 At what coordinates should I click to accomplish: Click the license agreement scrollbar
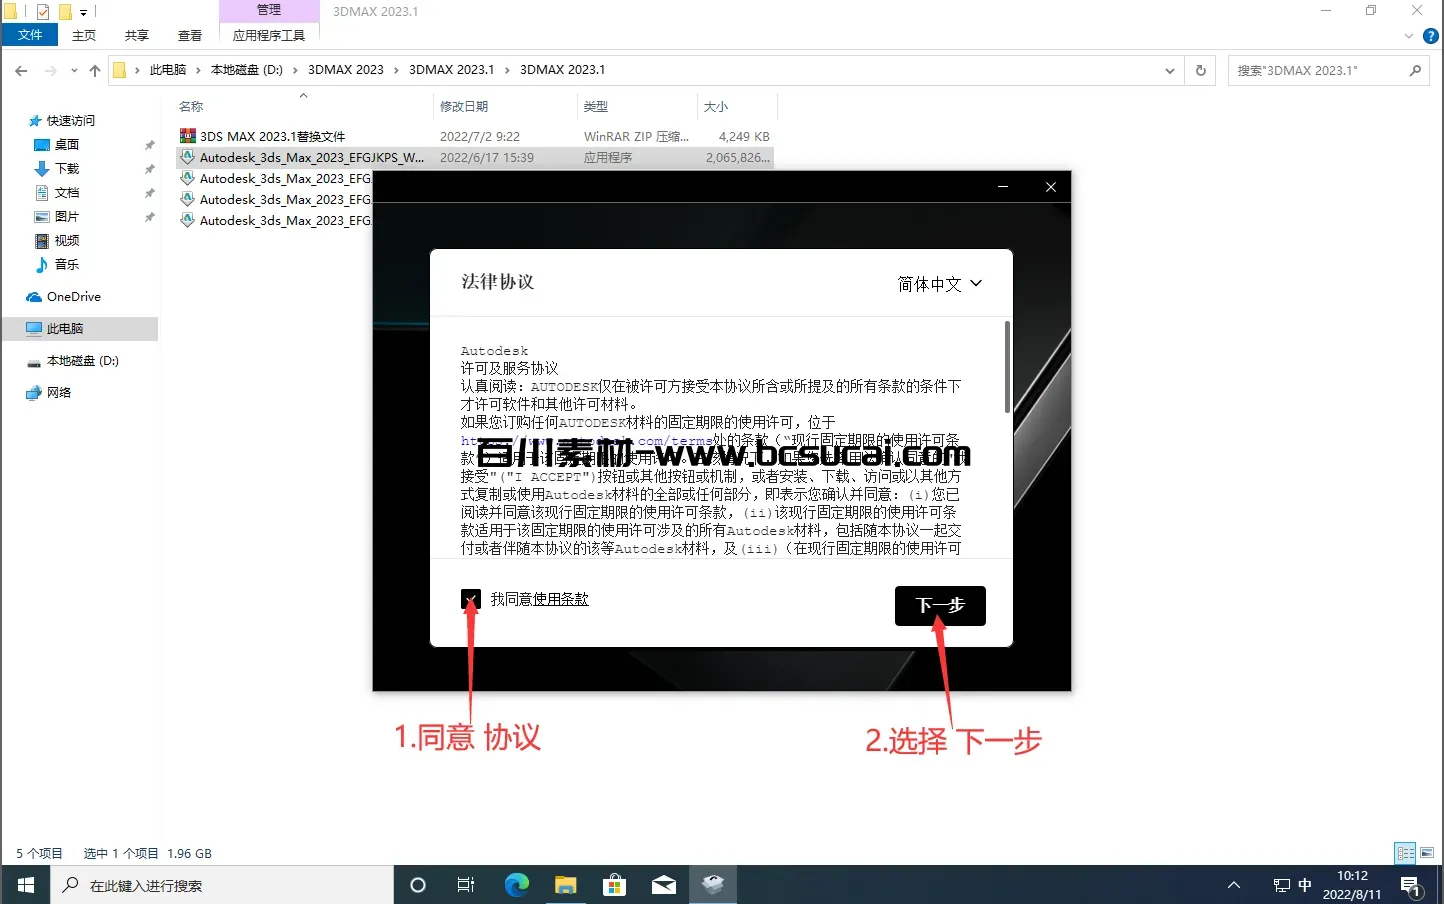click(x=1006, y=366)
